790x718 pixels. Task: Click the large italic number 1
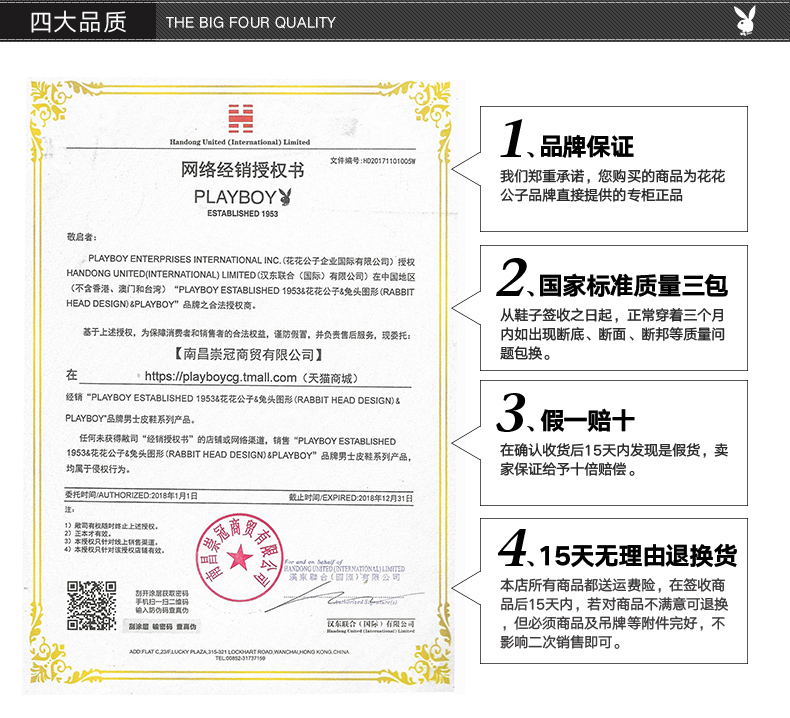pos(513,138)
